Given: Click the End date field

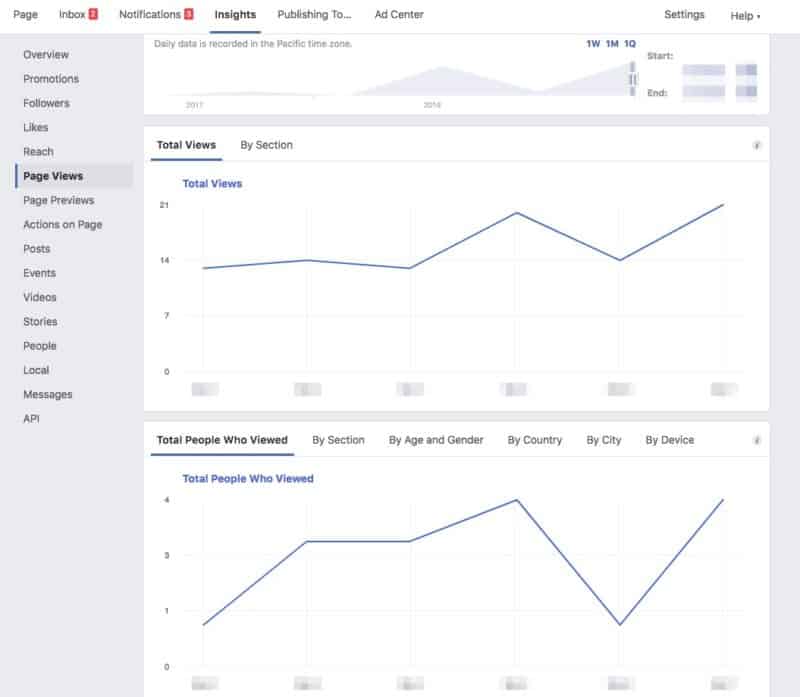Looking at the screenshot, I should (x=704, y=92).
